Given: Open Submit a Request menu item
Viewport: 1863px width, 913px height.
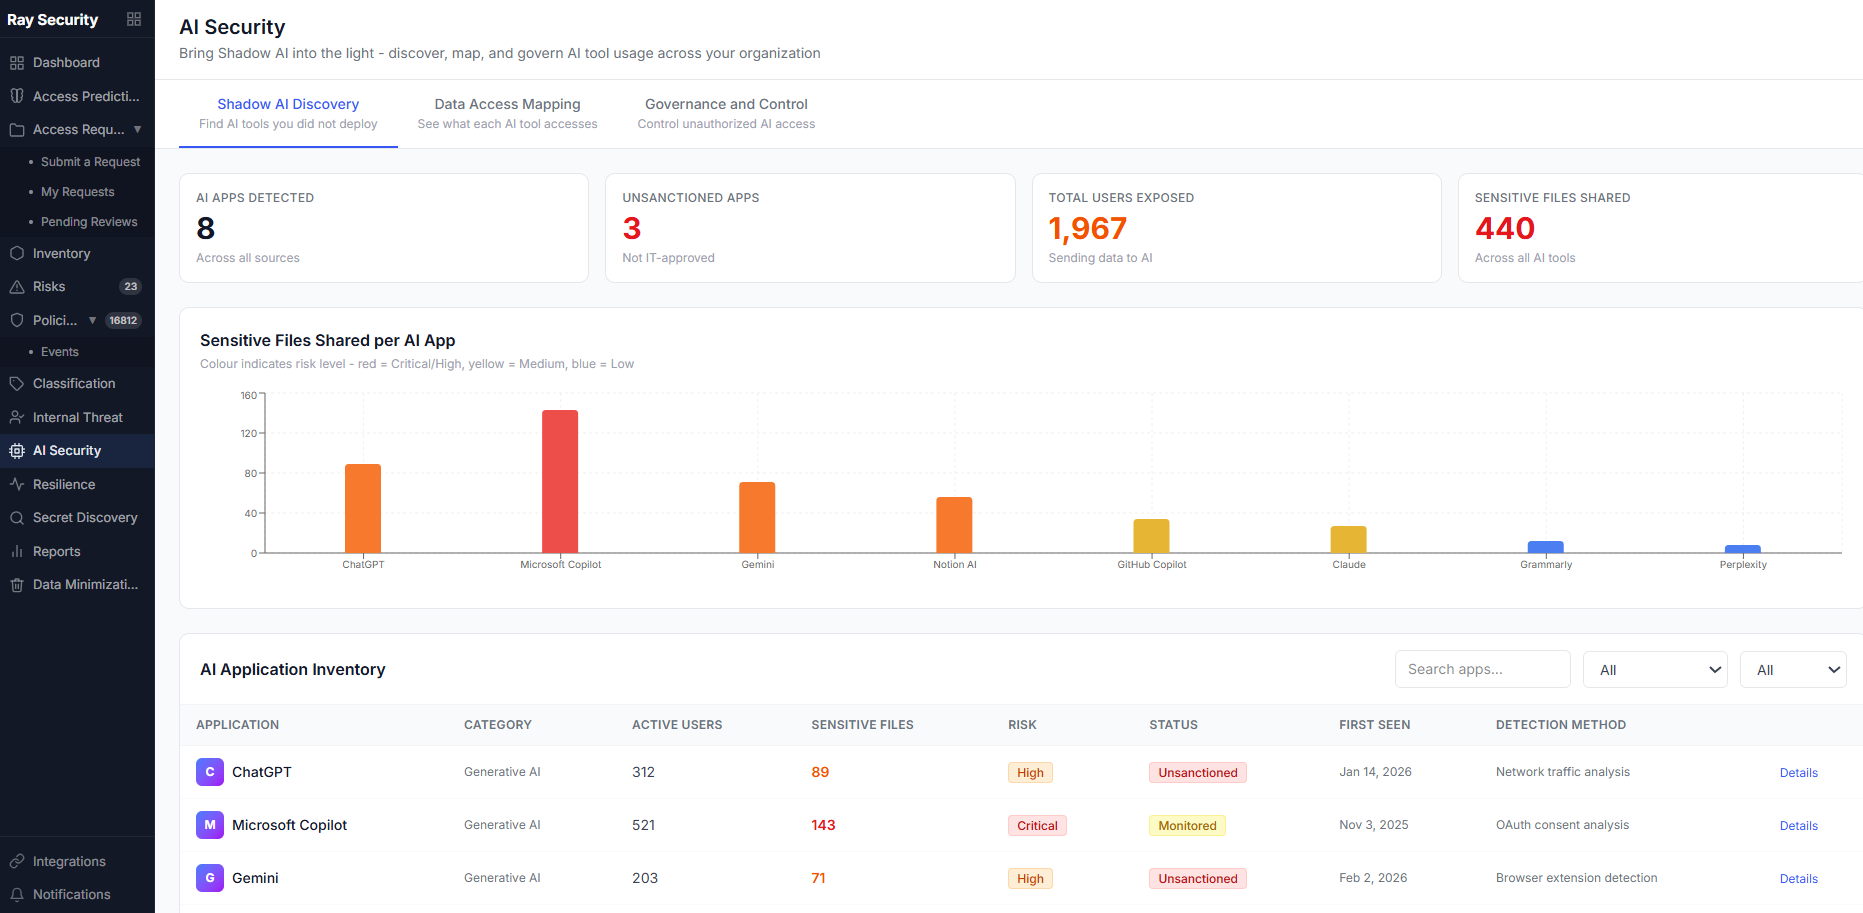Looking at the screenshot, I should pos(90,162).
